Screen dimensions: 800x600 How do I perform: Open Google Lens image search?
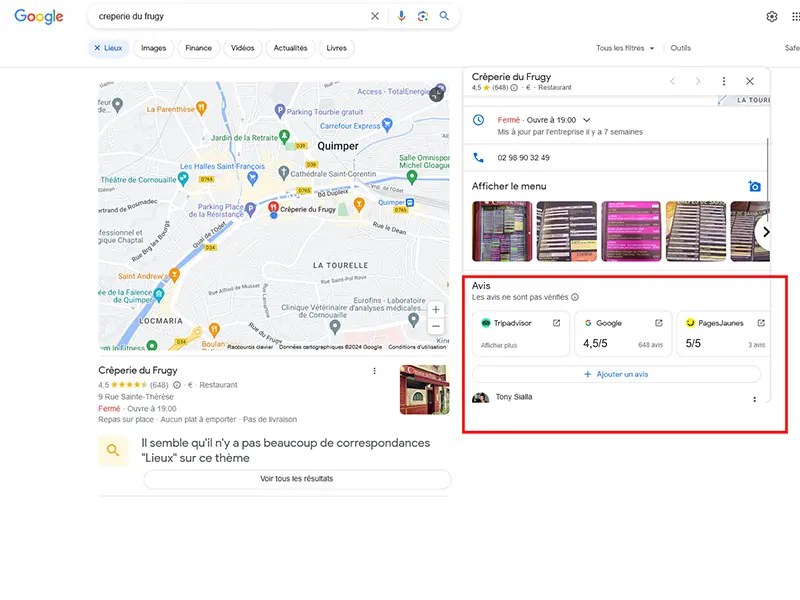click(422, 16)
